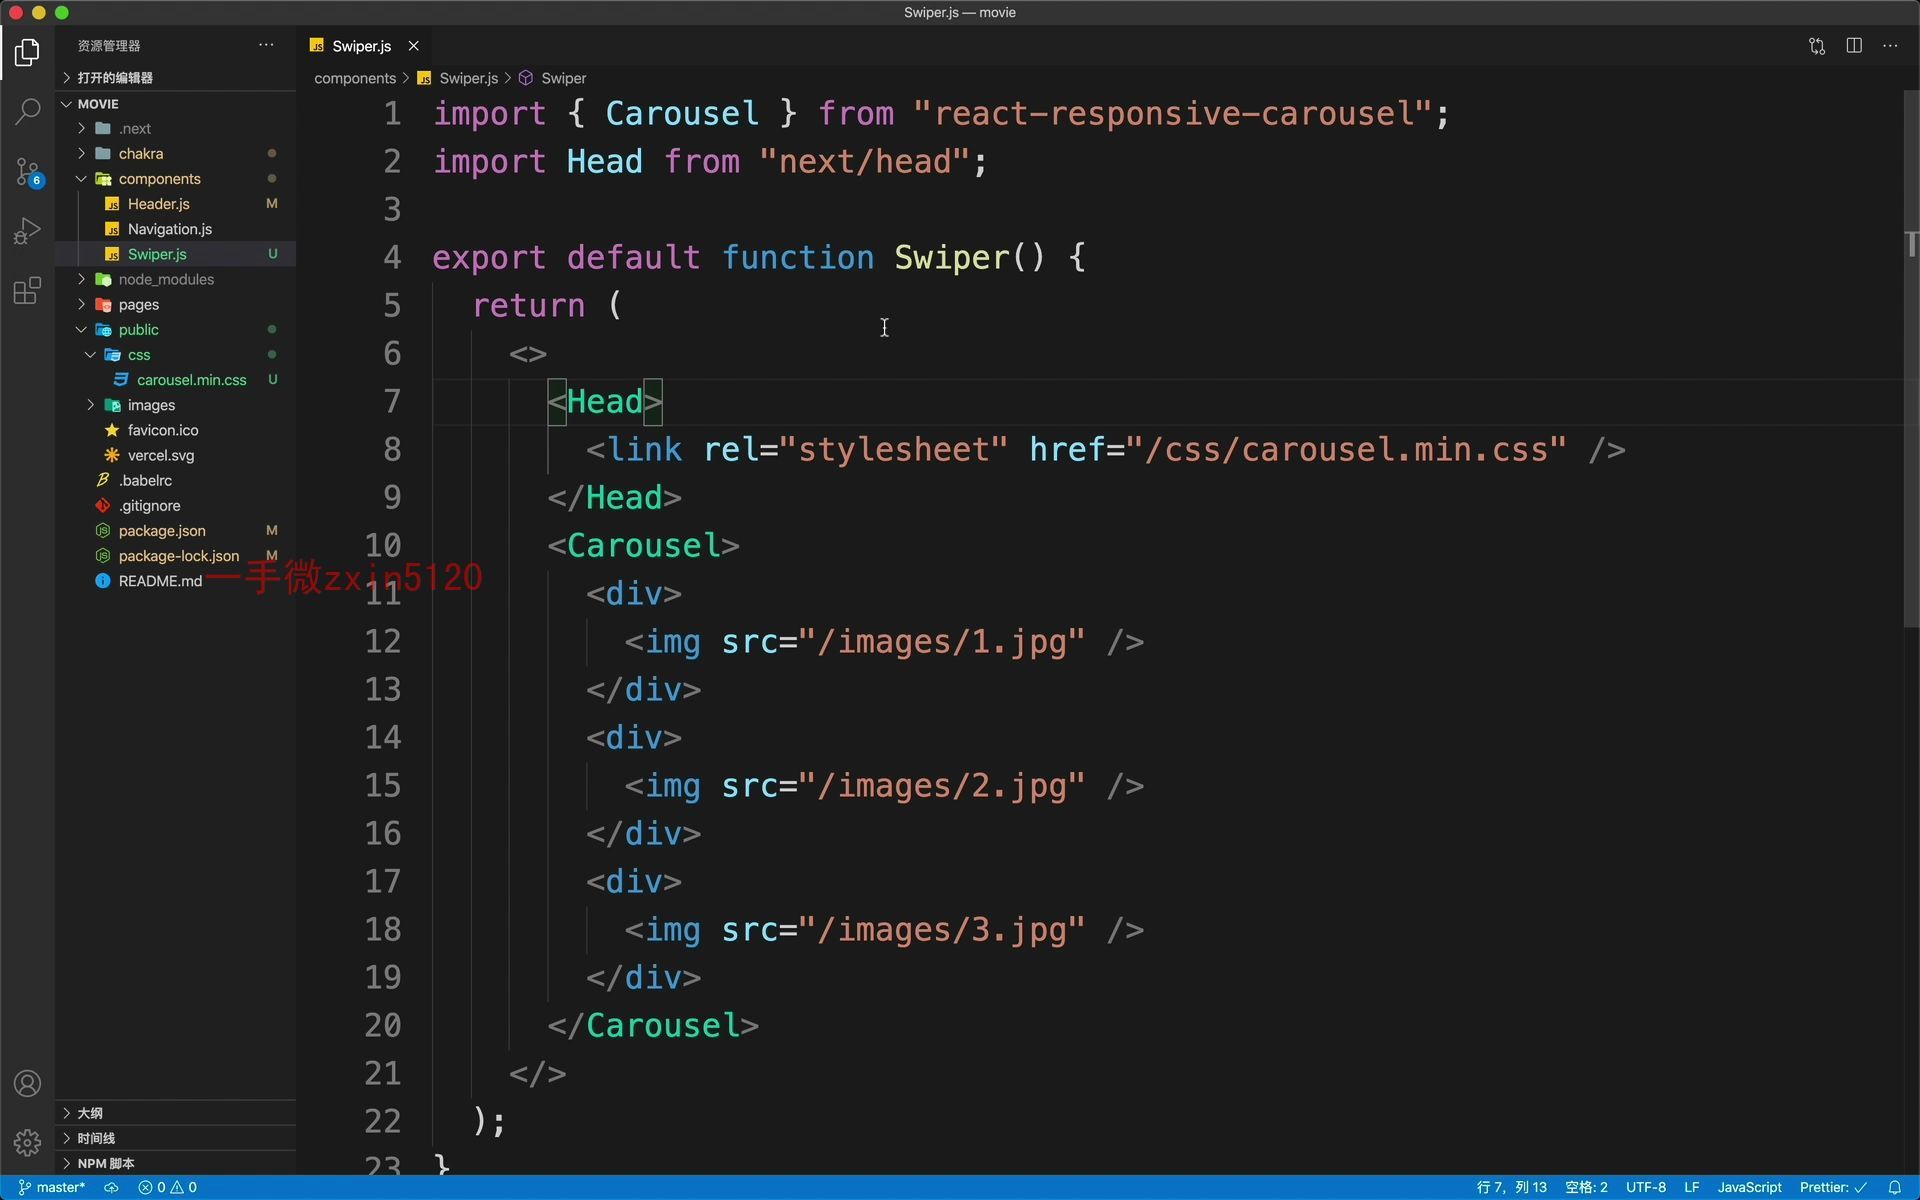Open README.md file
The width and height of the screenshot is (1920, 1200).
pos(176,581)
